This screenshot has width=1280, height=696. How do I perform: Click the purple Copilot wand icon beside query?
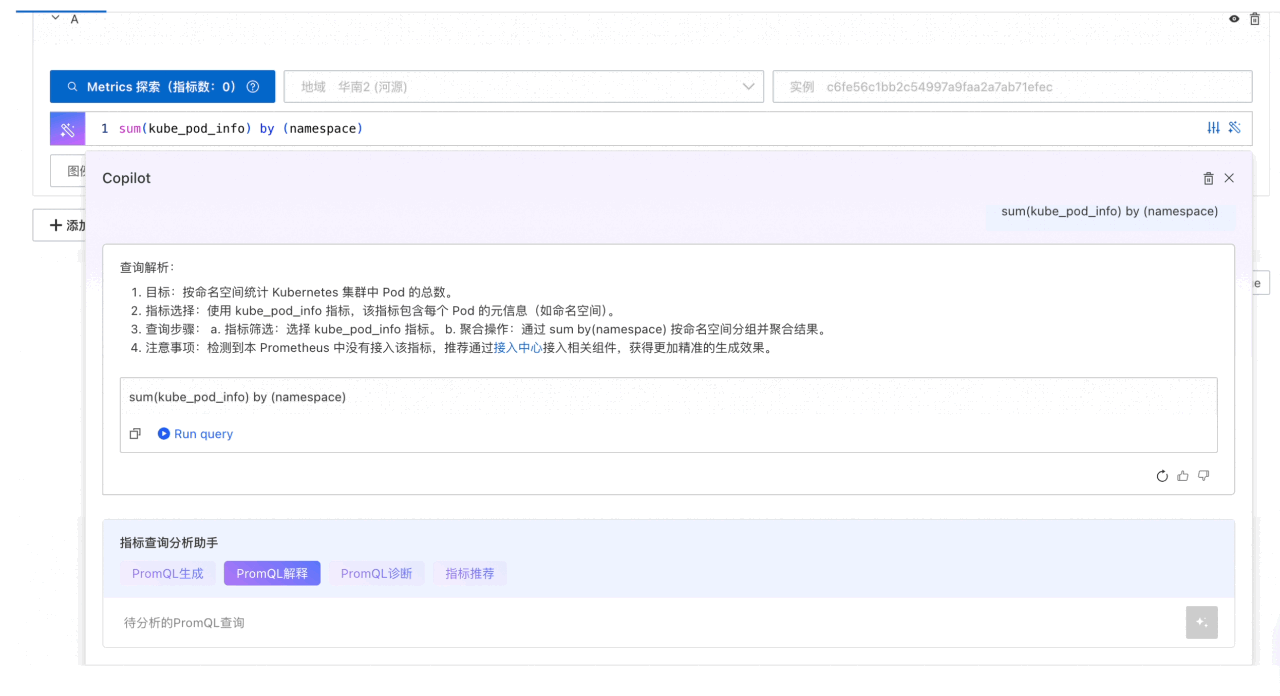[x=68, y=129]
